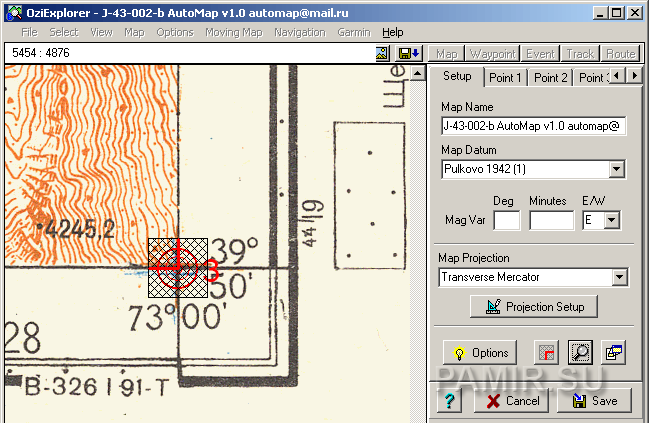Open the Select menu

point(64,32)
